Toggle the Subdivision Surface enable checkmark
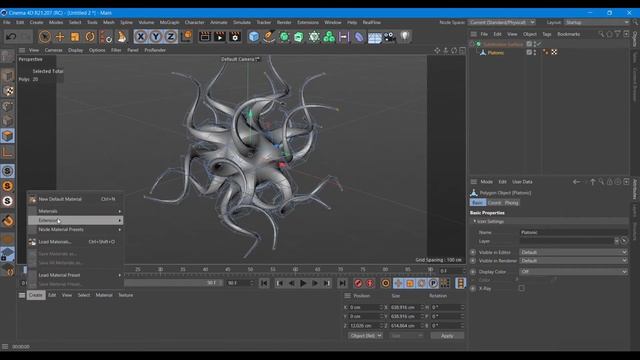The width and height of the screenshot is (640, 360). (x=540, y=44)
